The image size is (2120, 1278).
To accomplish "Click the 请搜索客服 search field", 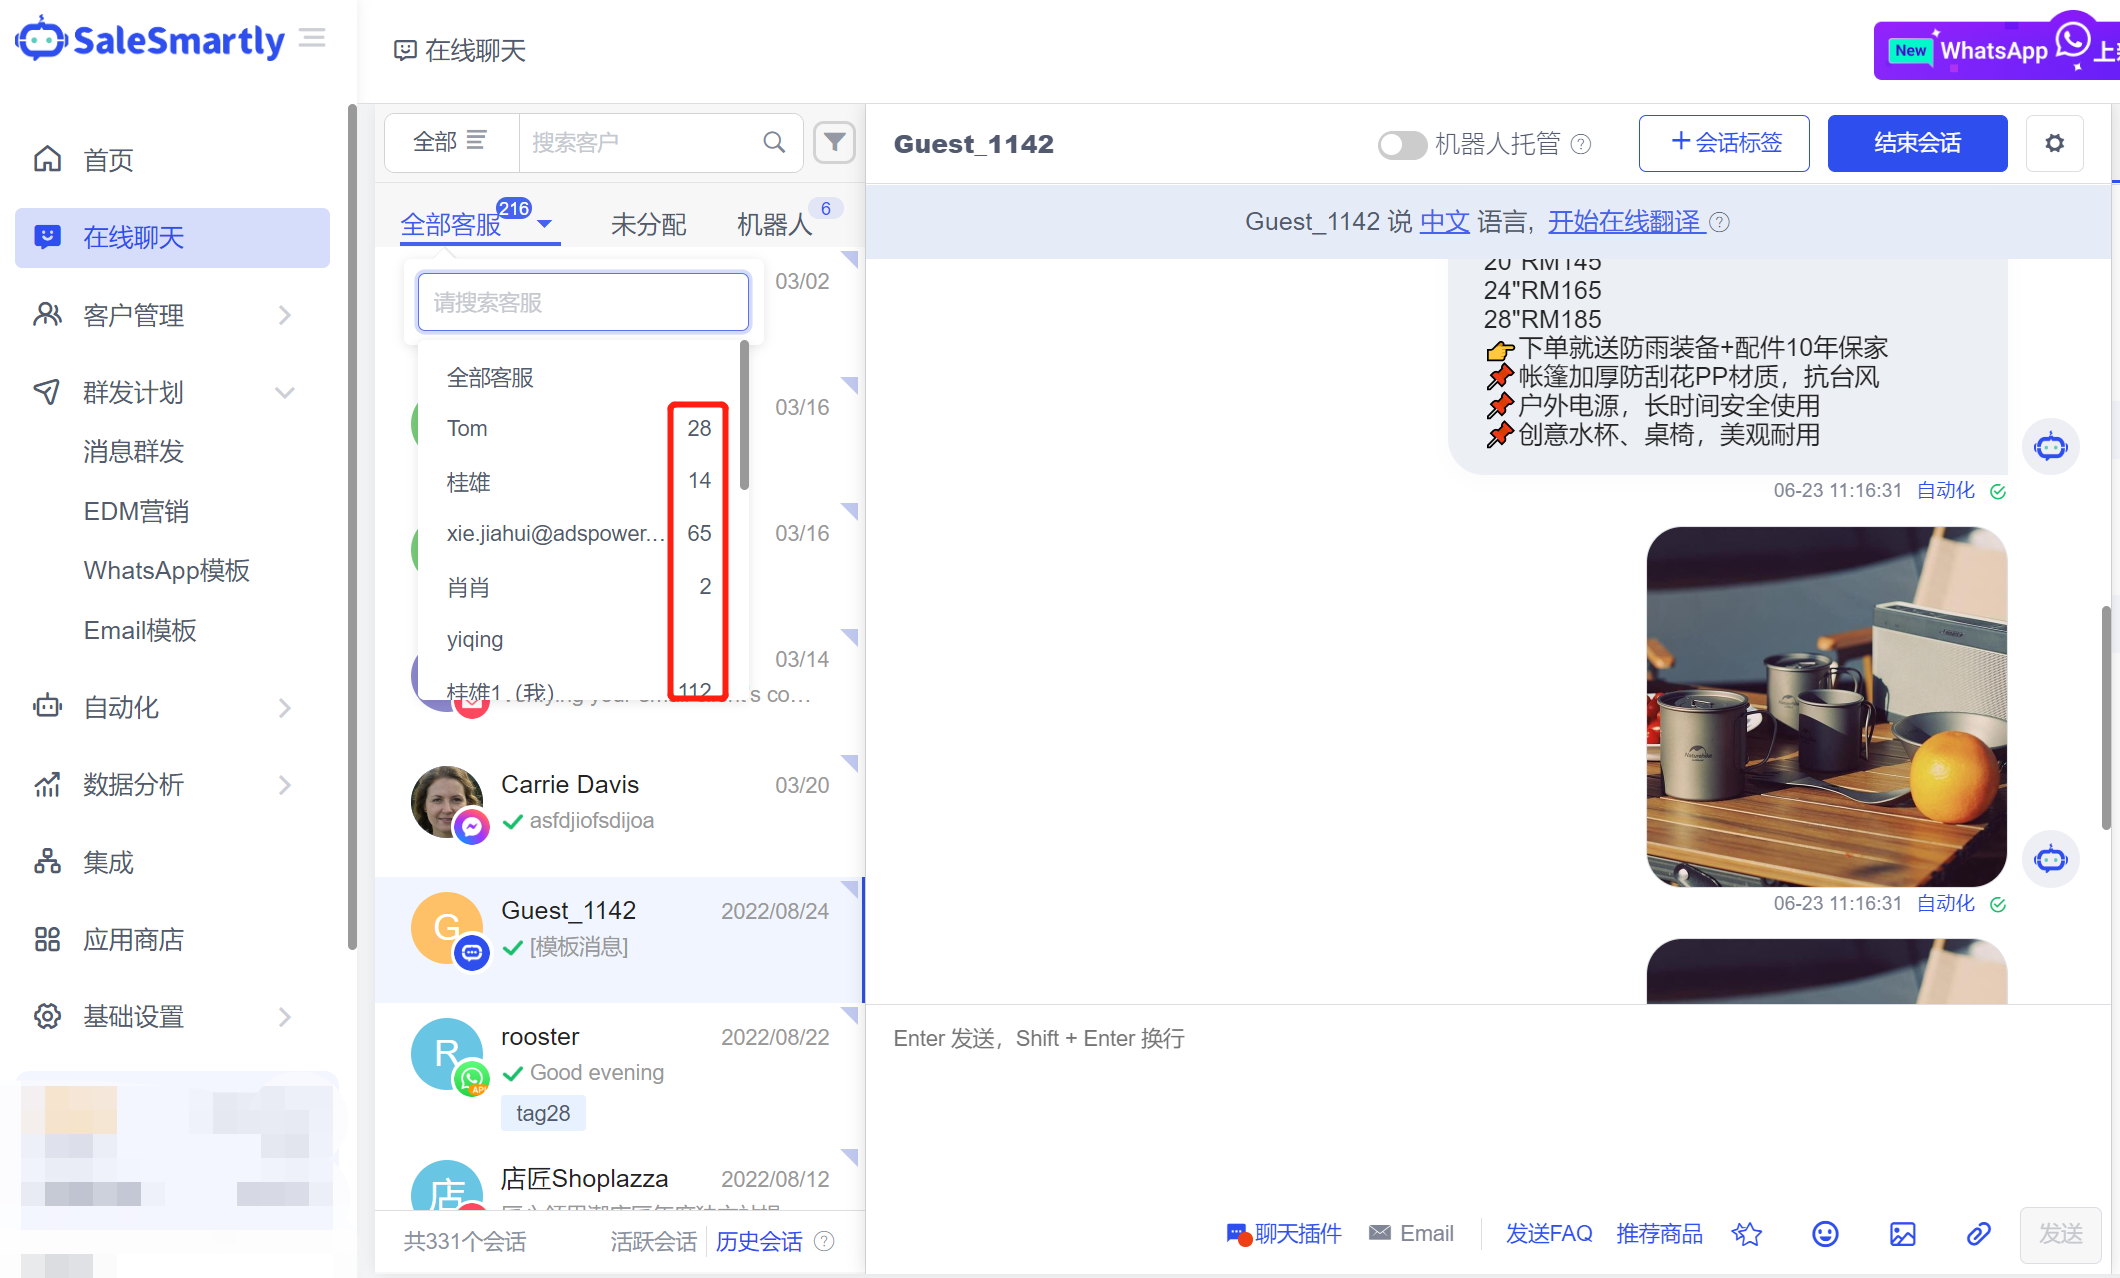I will pyautogui.click(x=583, y=302).
